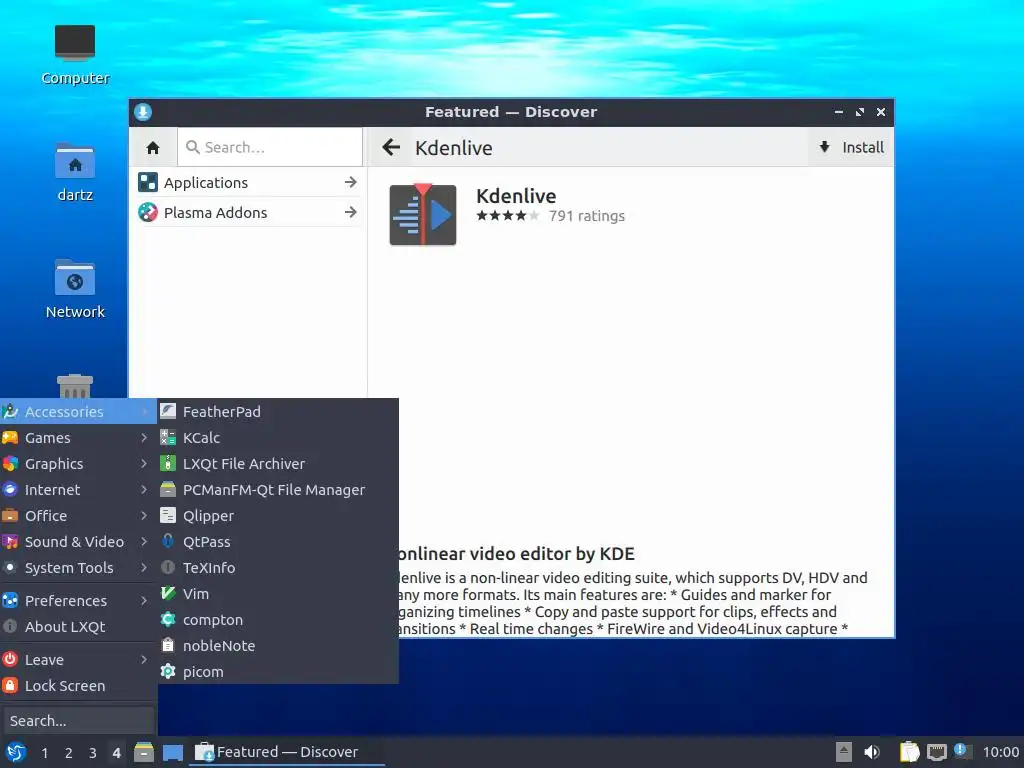The image size is (1024, 768).
Task: Click the back arrow beside Kdenlive title
Action: click(x=391, y=148)
